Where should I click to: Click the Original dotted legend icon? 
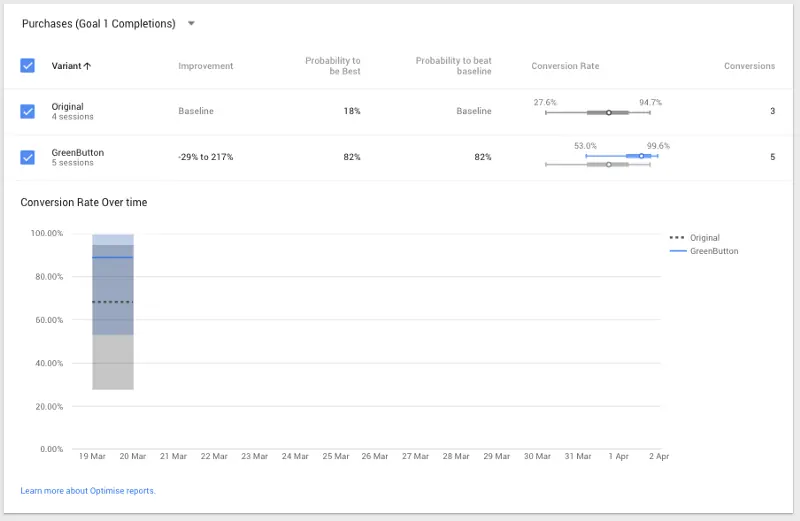coord(677,238)
